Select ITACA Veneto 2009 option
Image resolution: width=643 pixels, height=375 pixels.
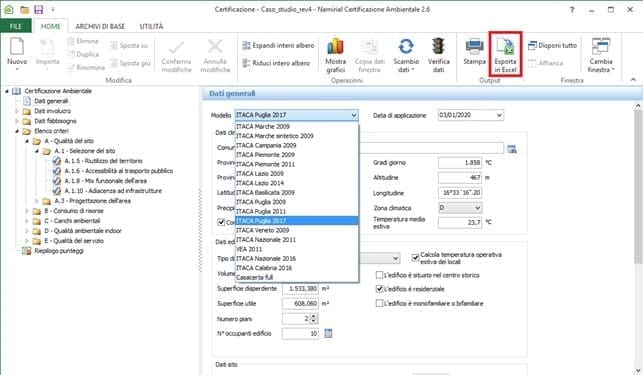[x=296, y=230]
